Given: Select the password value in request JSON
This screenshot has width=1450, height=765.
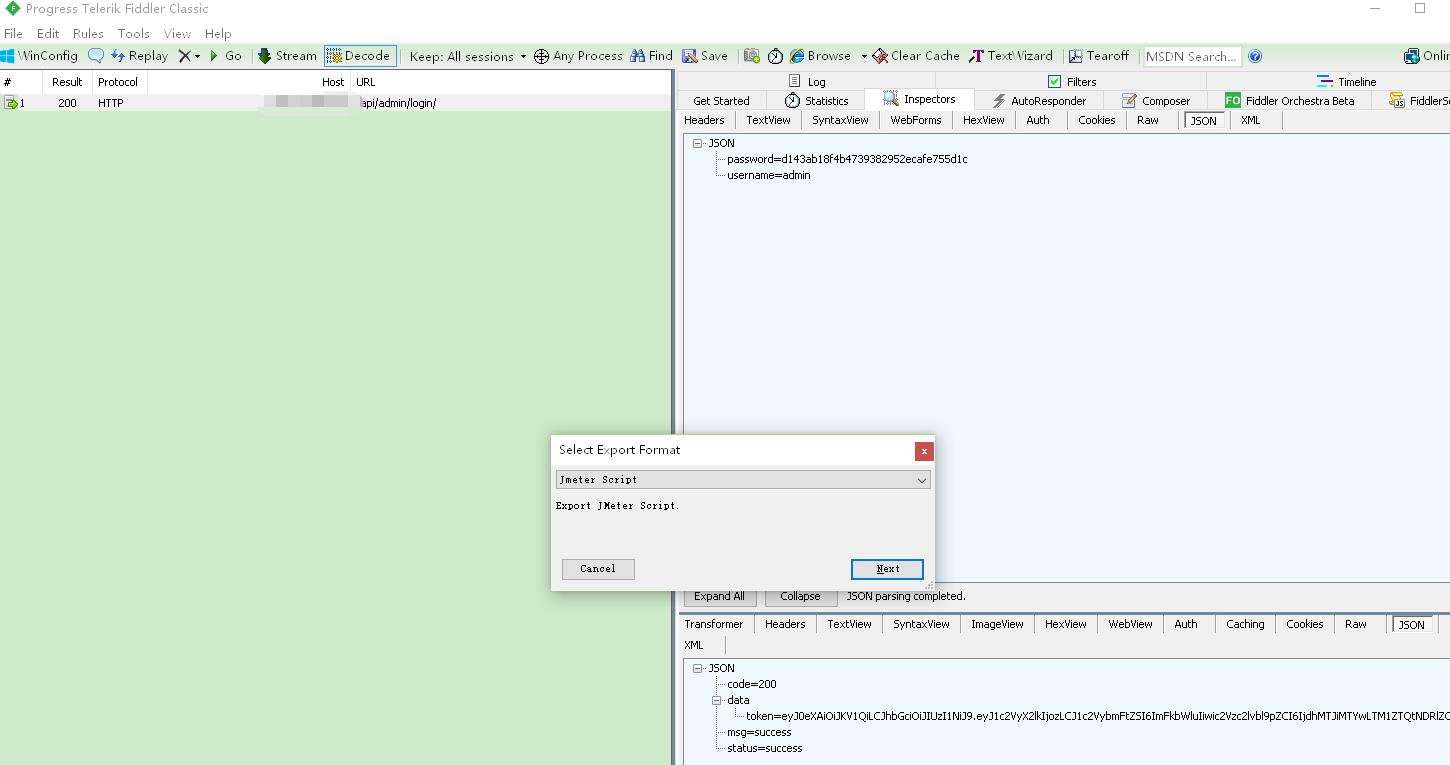Looking at the screenshot, I should pos(847,159).
